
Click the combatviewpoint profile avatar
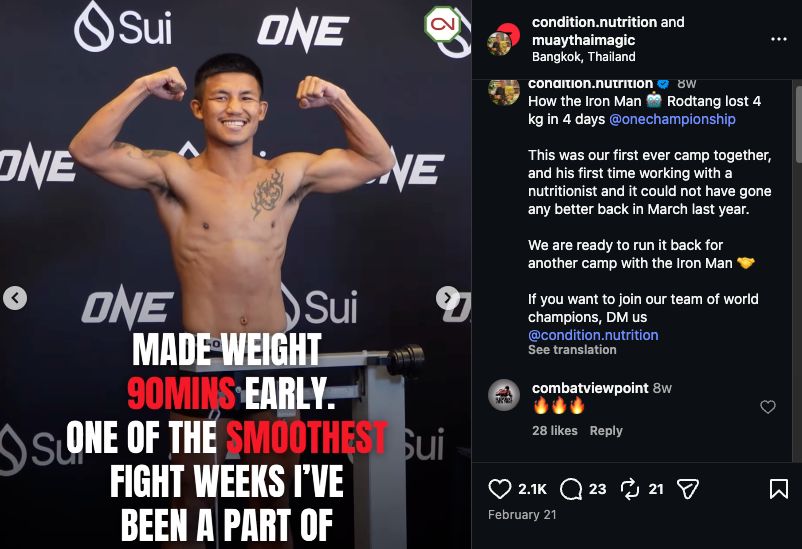[x=504, y=395]
